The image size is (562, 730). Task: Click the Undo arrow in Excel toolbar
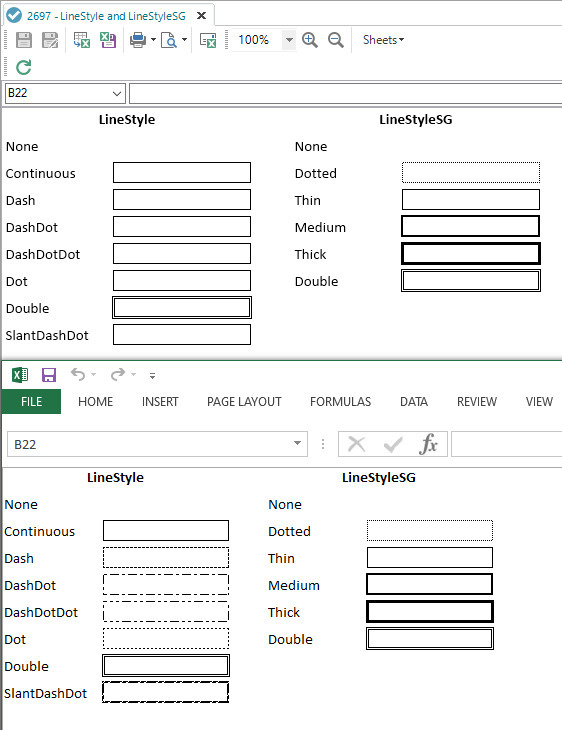click(78, 374)
